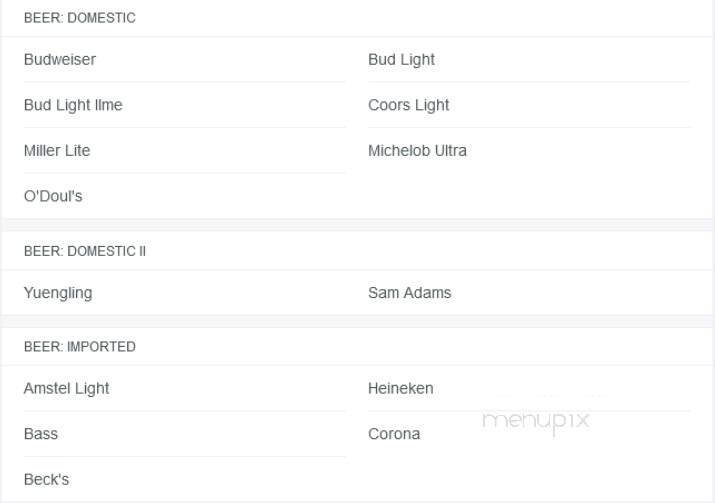The width and height of the screenshot is (715, 503).
Task: Select the Miller Lite item
Action: click(x=57, y=151)
